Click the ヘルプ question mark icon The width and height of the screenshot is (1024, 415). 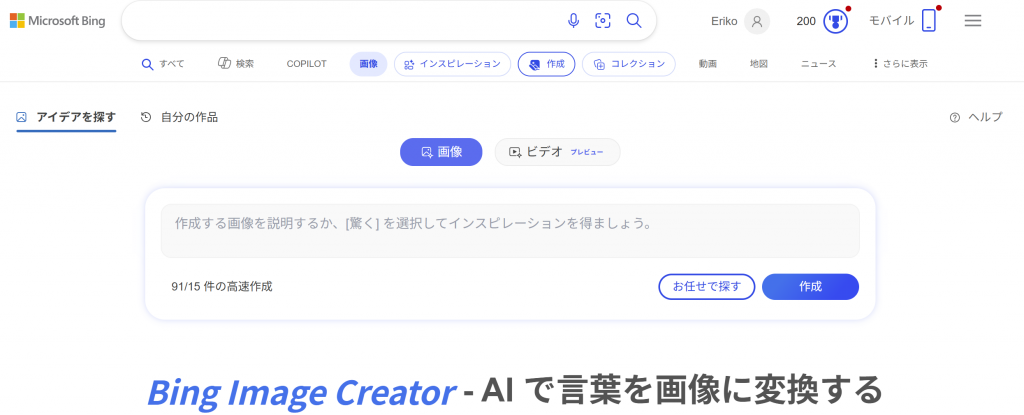tap(955, 118)
